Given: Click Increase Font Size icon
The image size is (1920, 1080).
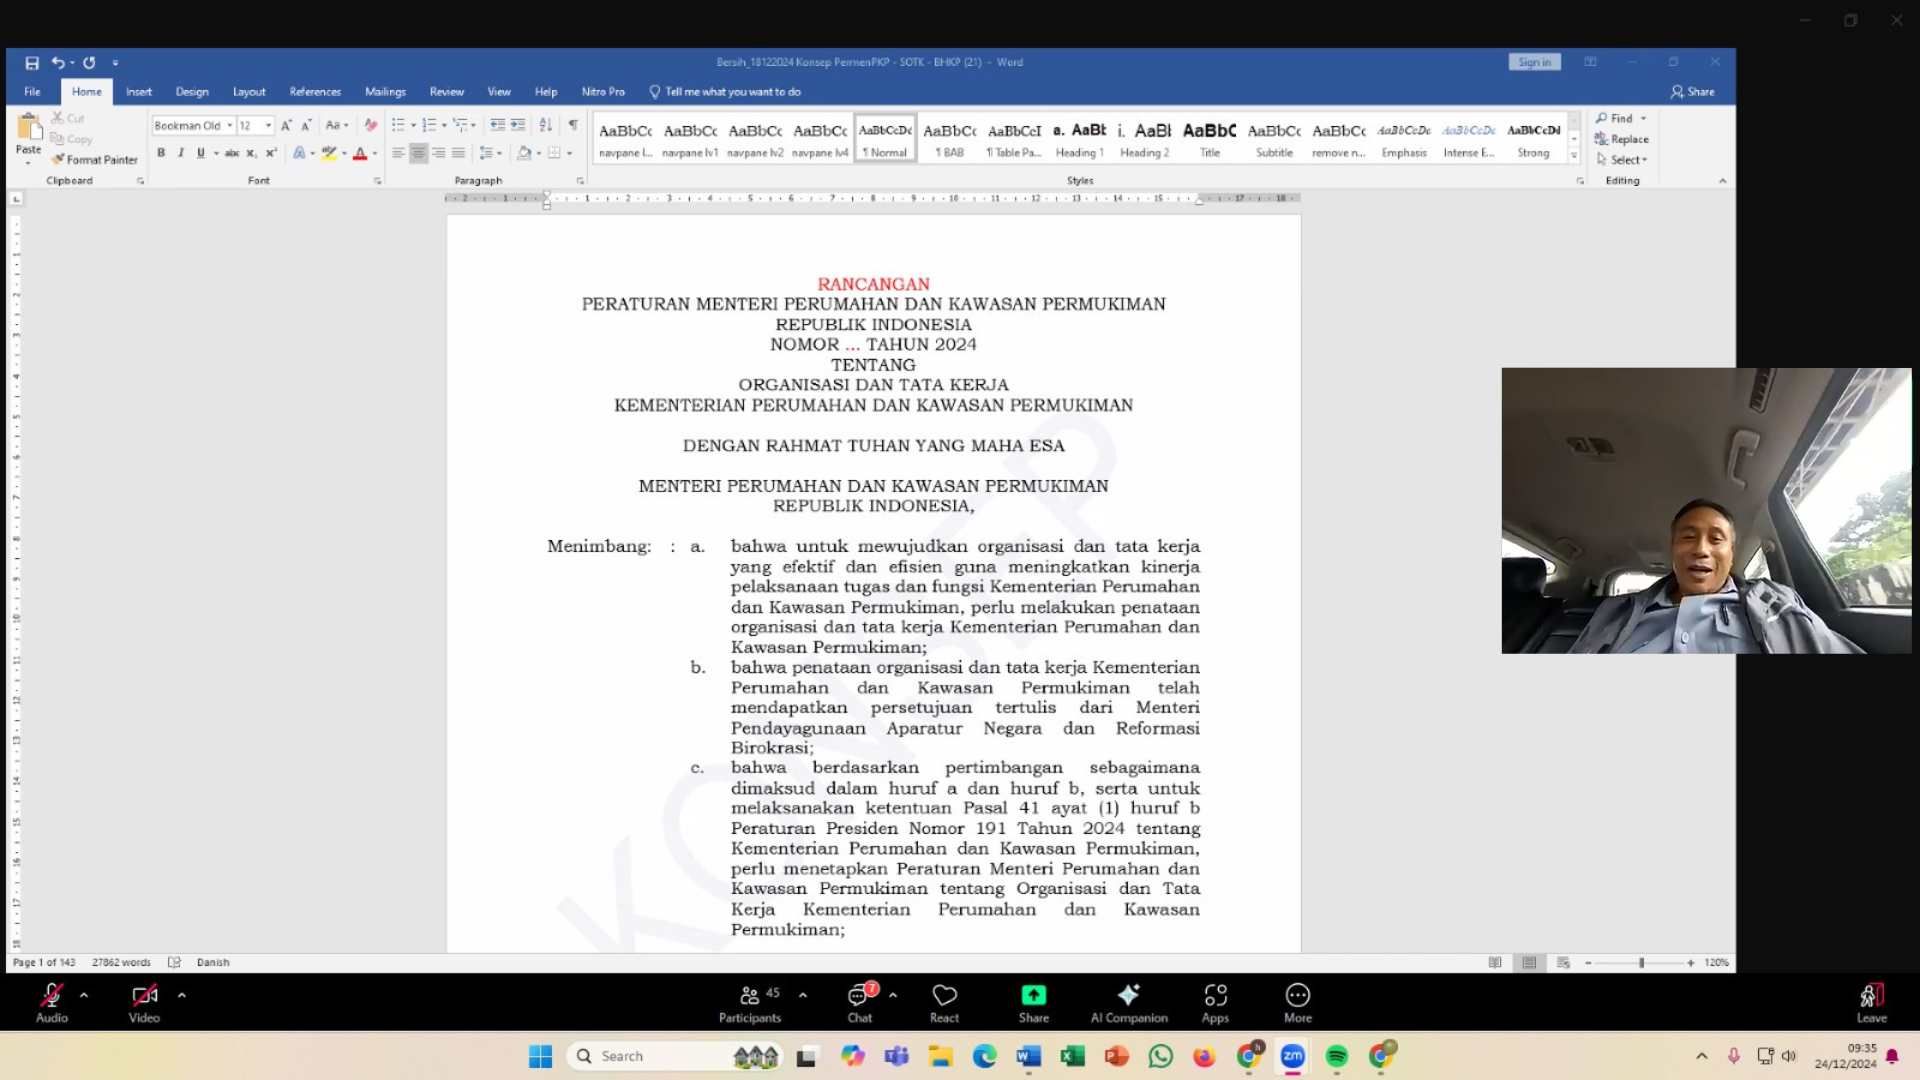Looking at the screenshot, I should [286, 125].
